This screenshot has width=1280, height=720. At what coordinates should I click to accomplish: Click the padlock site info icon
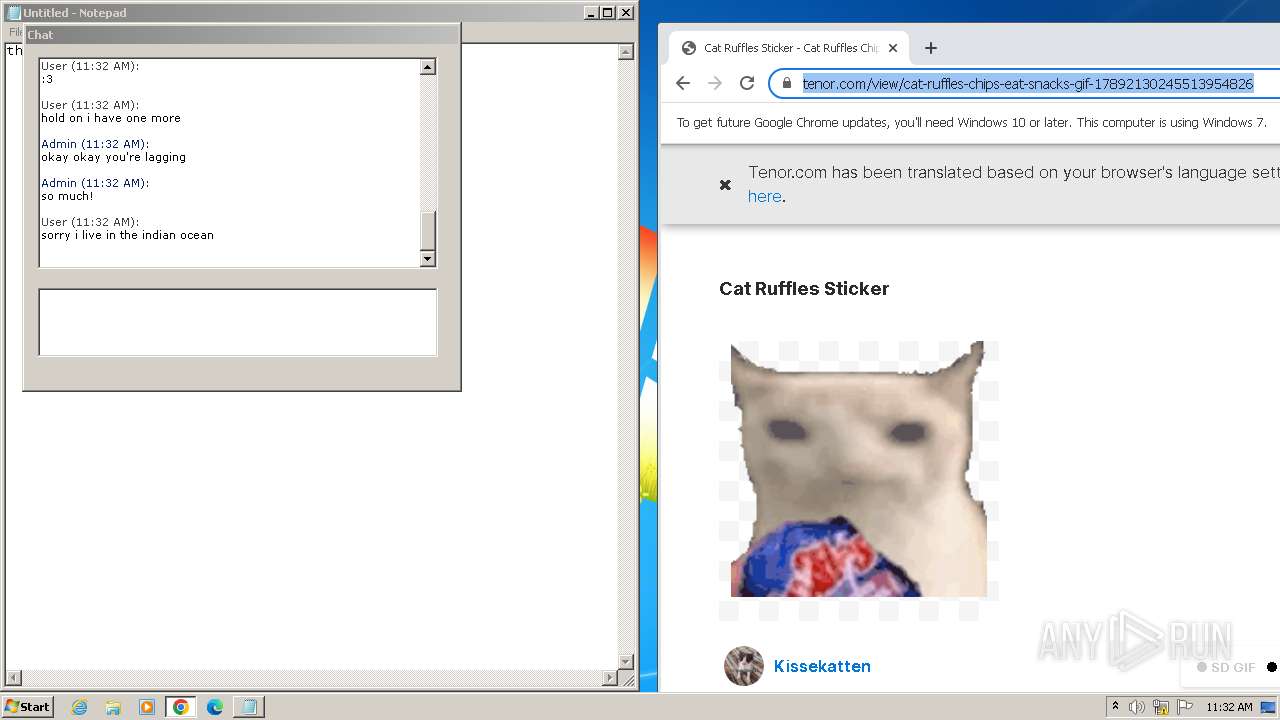click(x=787, y=83)
